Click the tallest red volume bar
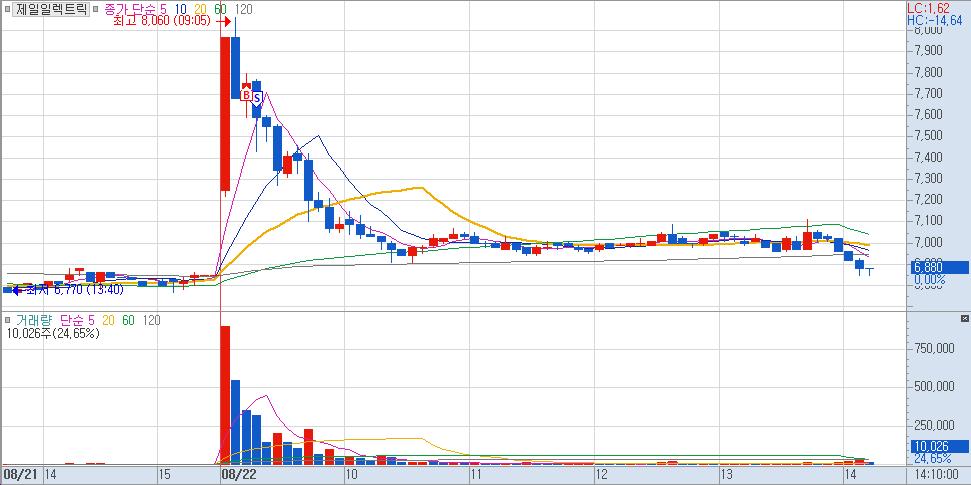The image size is (971, 485). (x=225, y=395)
